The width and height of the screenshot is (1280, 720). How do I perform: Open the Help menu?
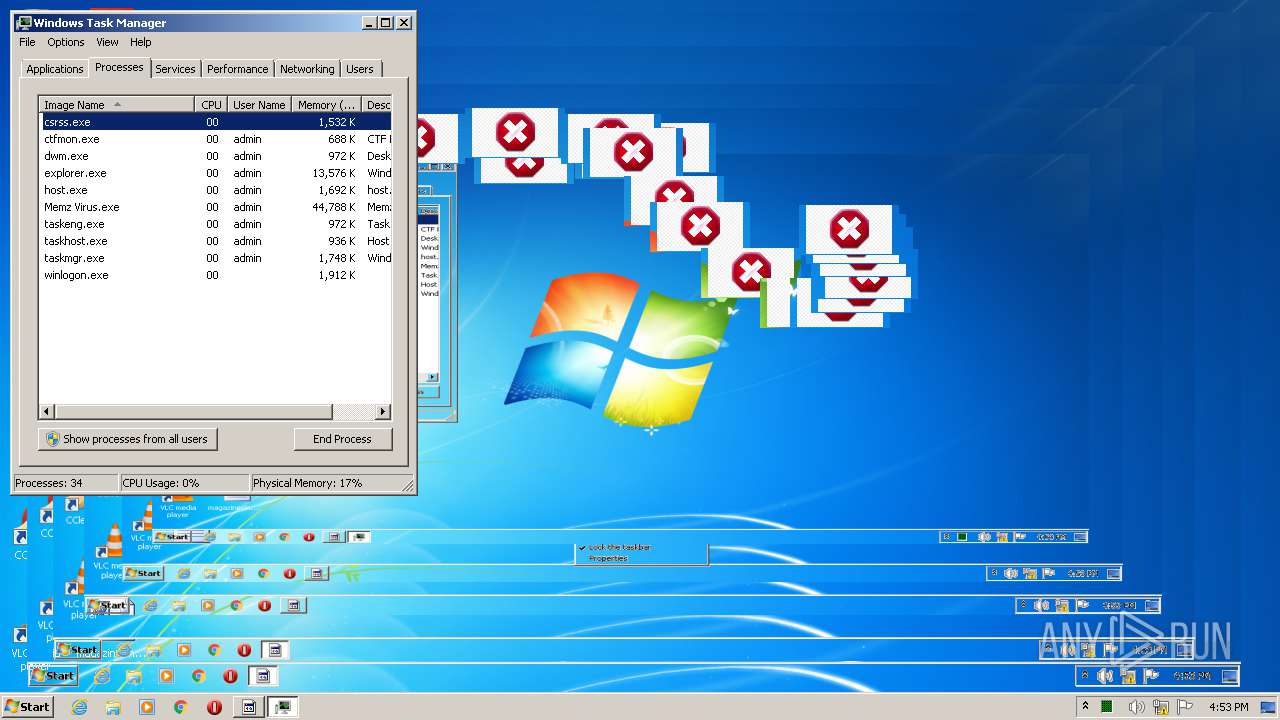(141, 42)
